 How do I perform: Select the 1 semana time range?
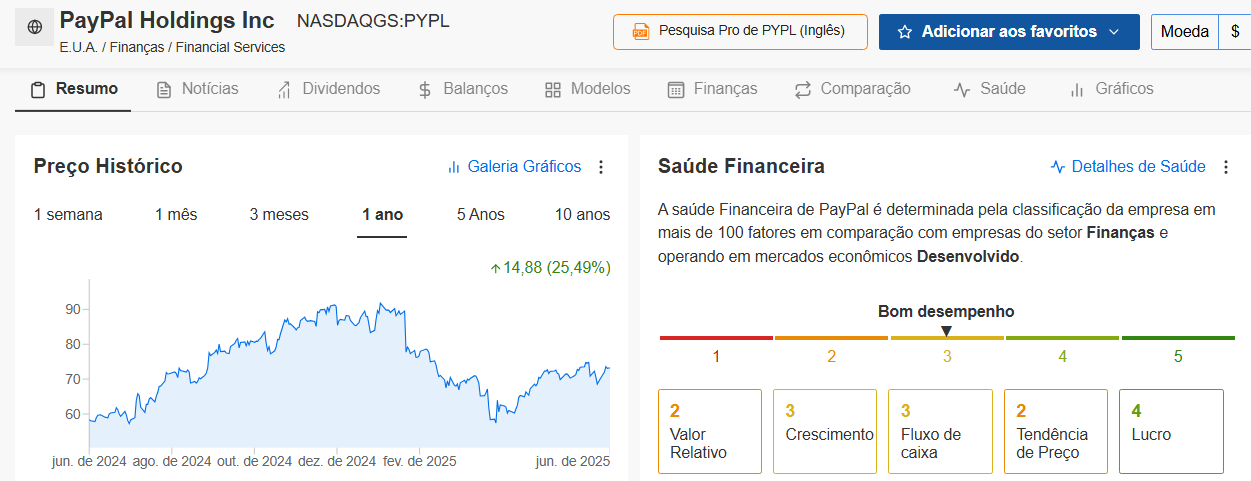tap(68, 215)
